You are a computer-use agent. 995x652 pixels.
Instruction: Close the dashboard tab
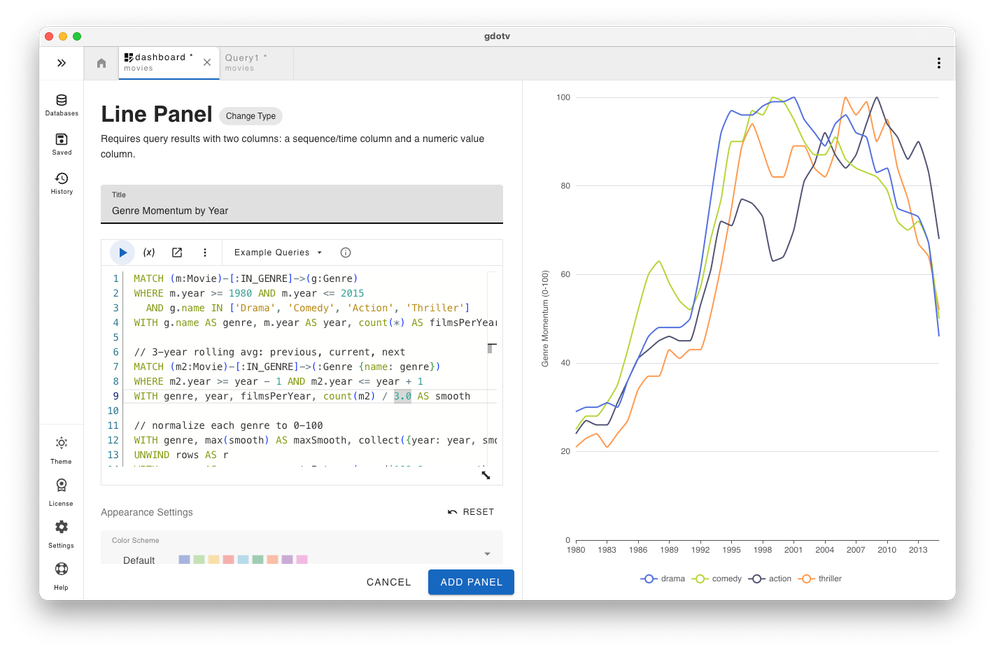click(x=207, y=63)
